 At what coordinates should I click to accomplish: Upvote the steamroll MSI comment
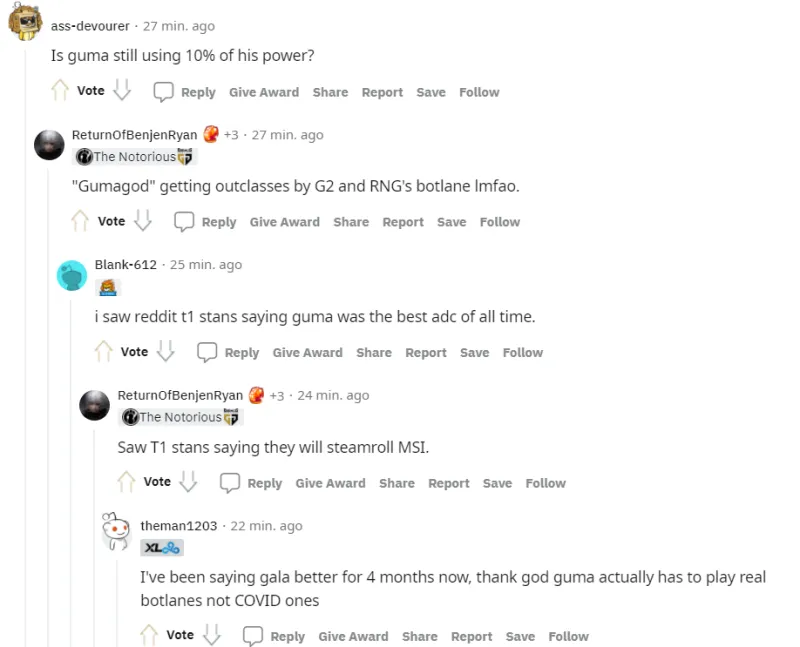126,482
